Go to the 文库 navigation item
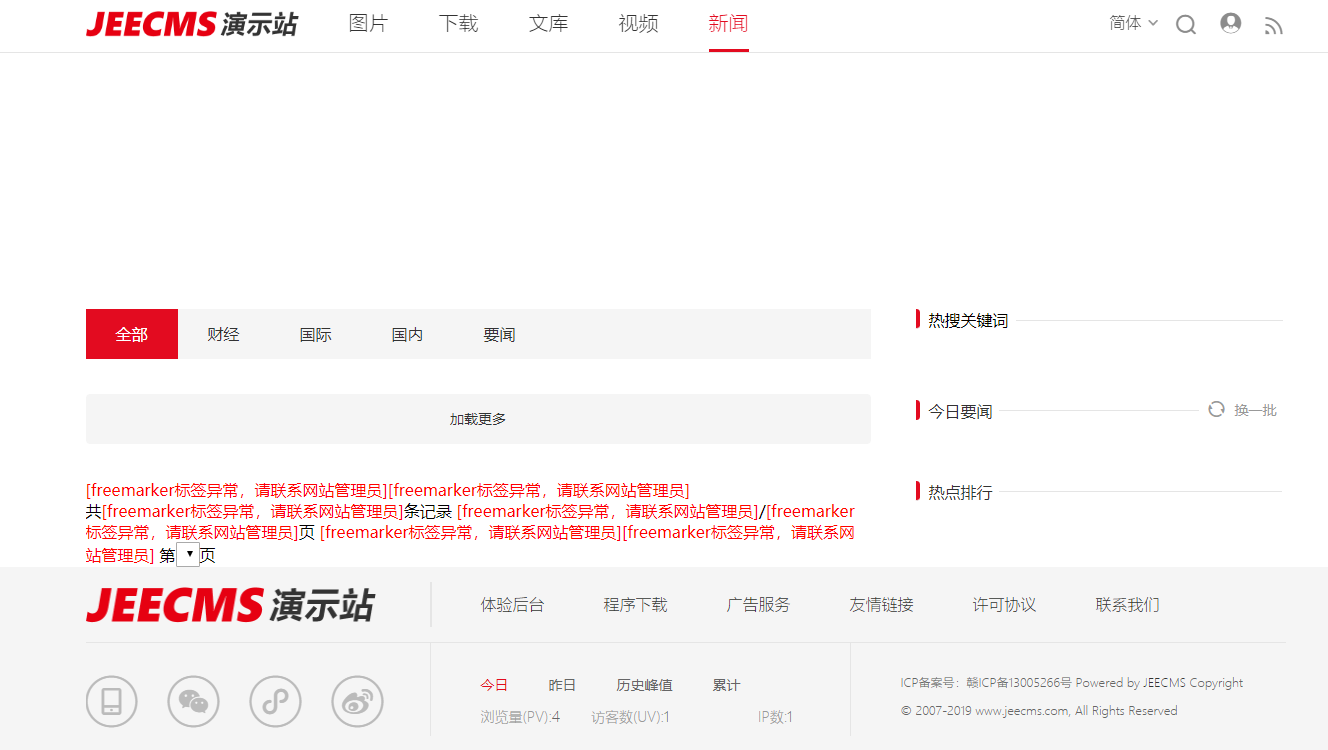 (x=549, y=24)
